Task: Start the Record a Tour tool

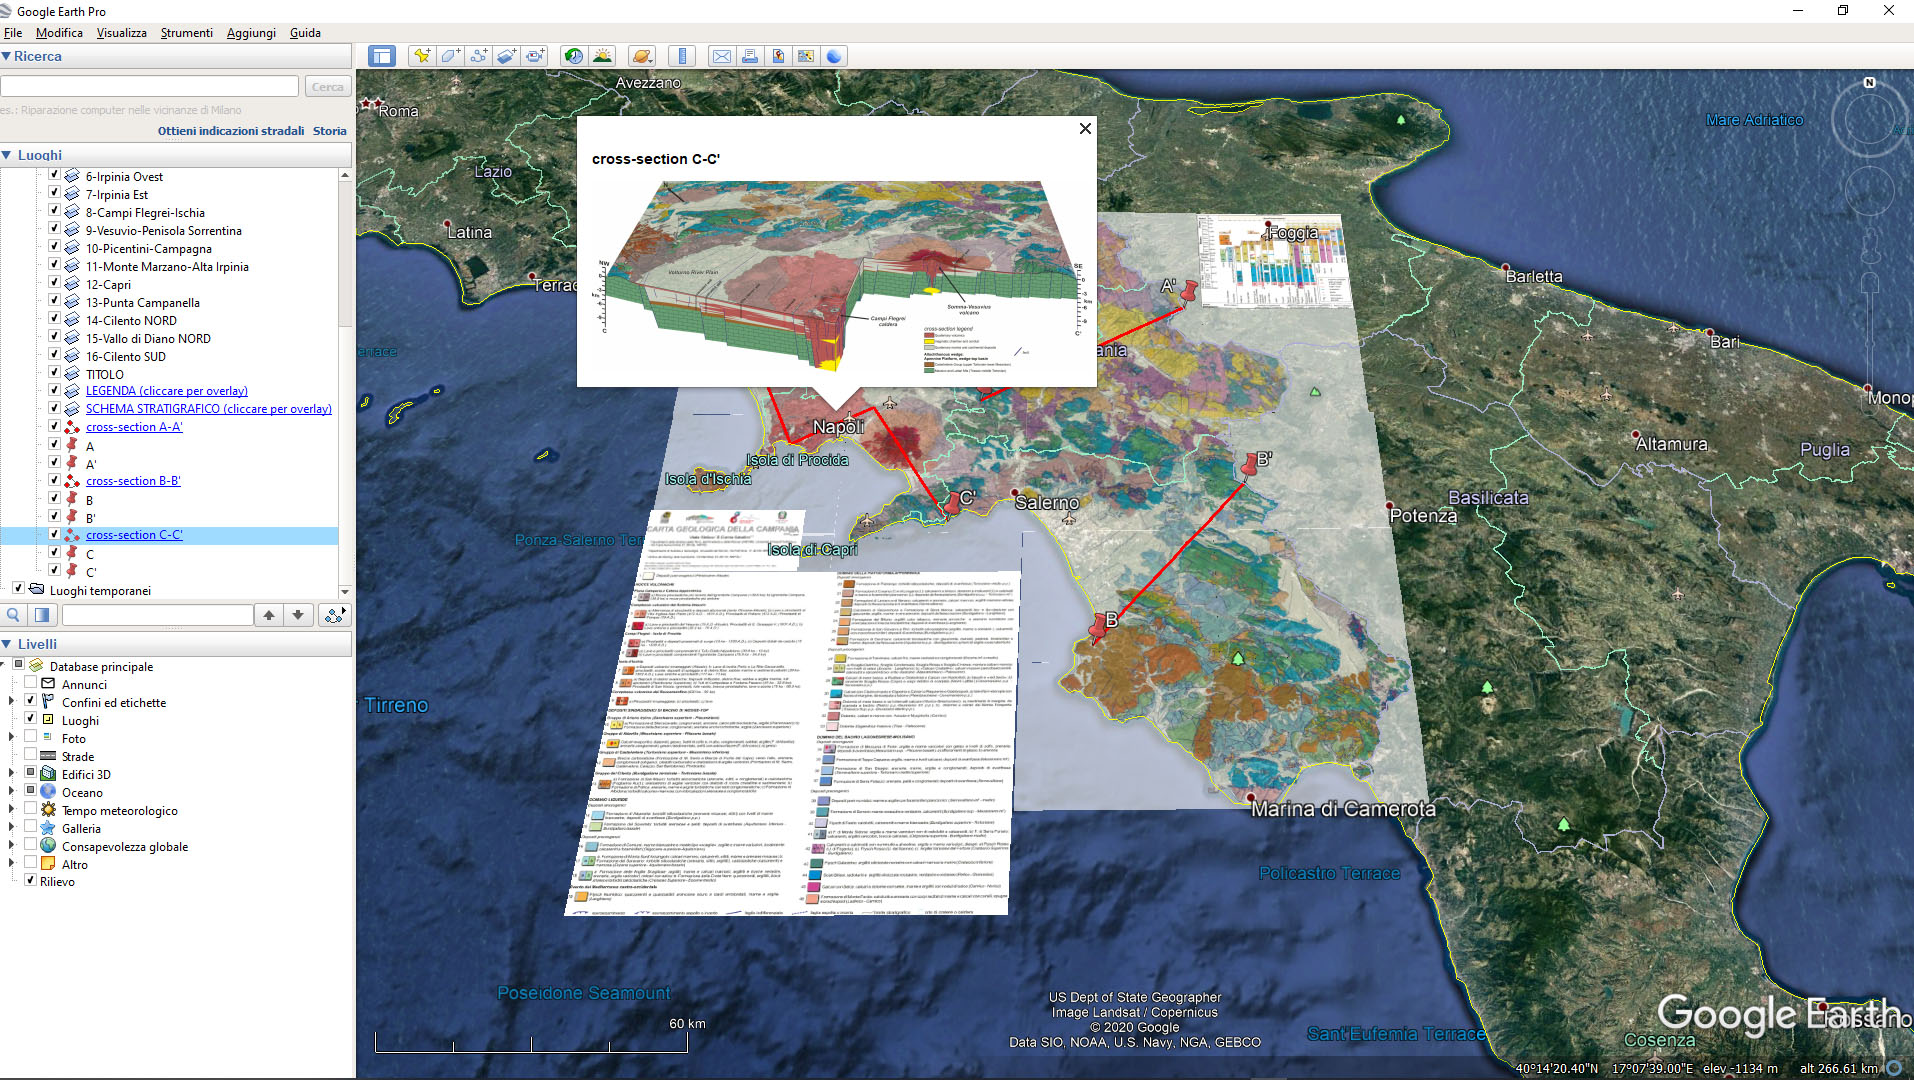Action: coord(535,56)
